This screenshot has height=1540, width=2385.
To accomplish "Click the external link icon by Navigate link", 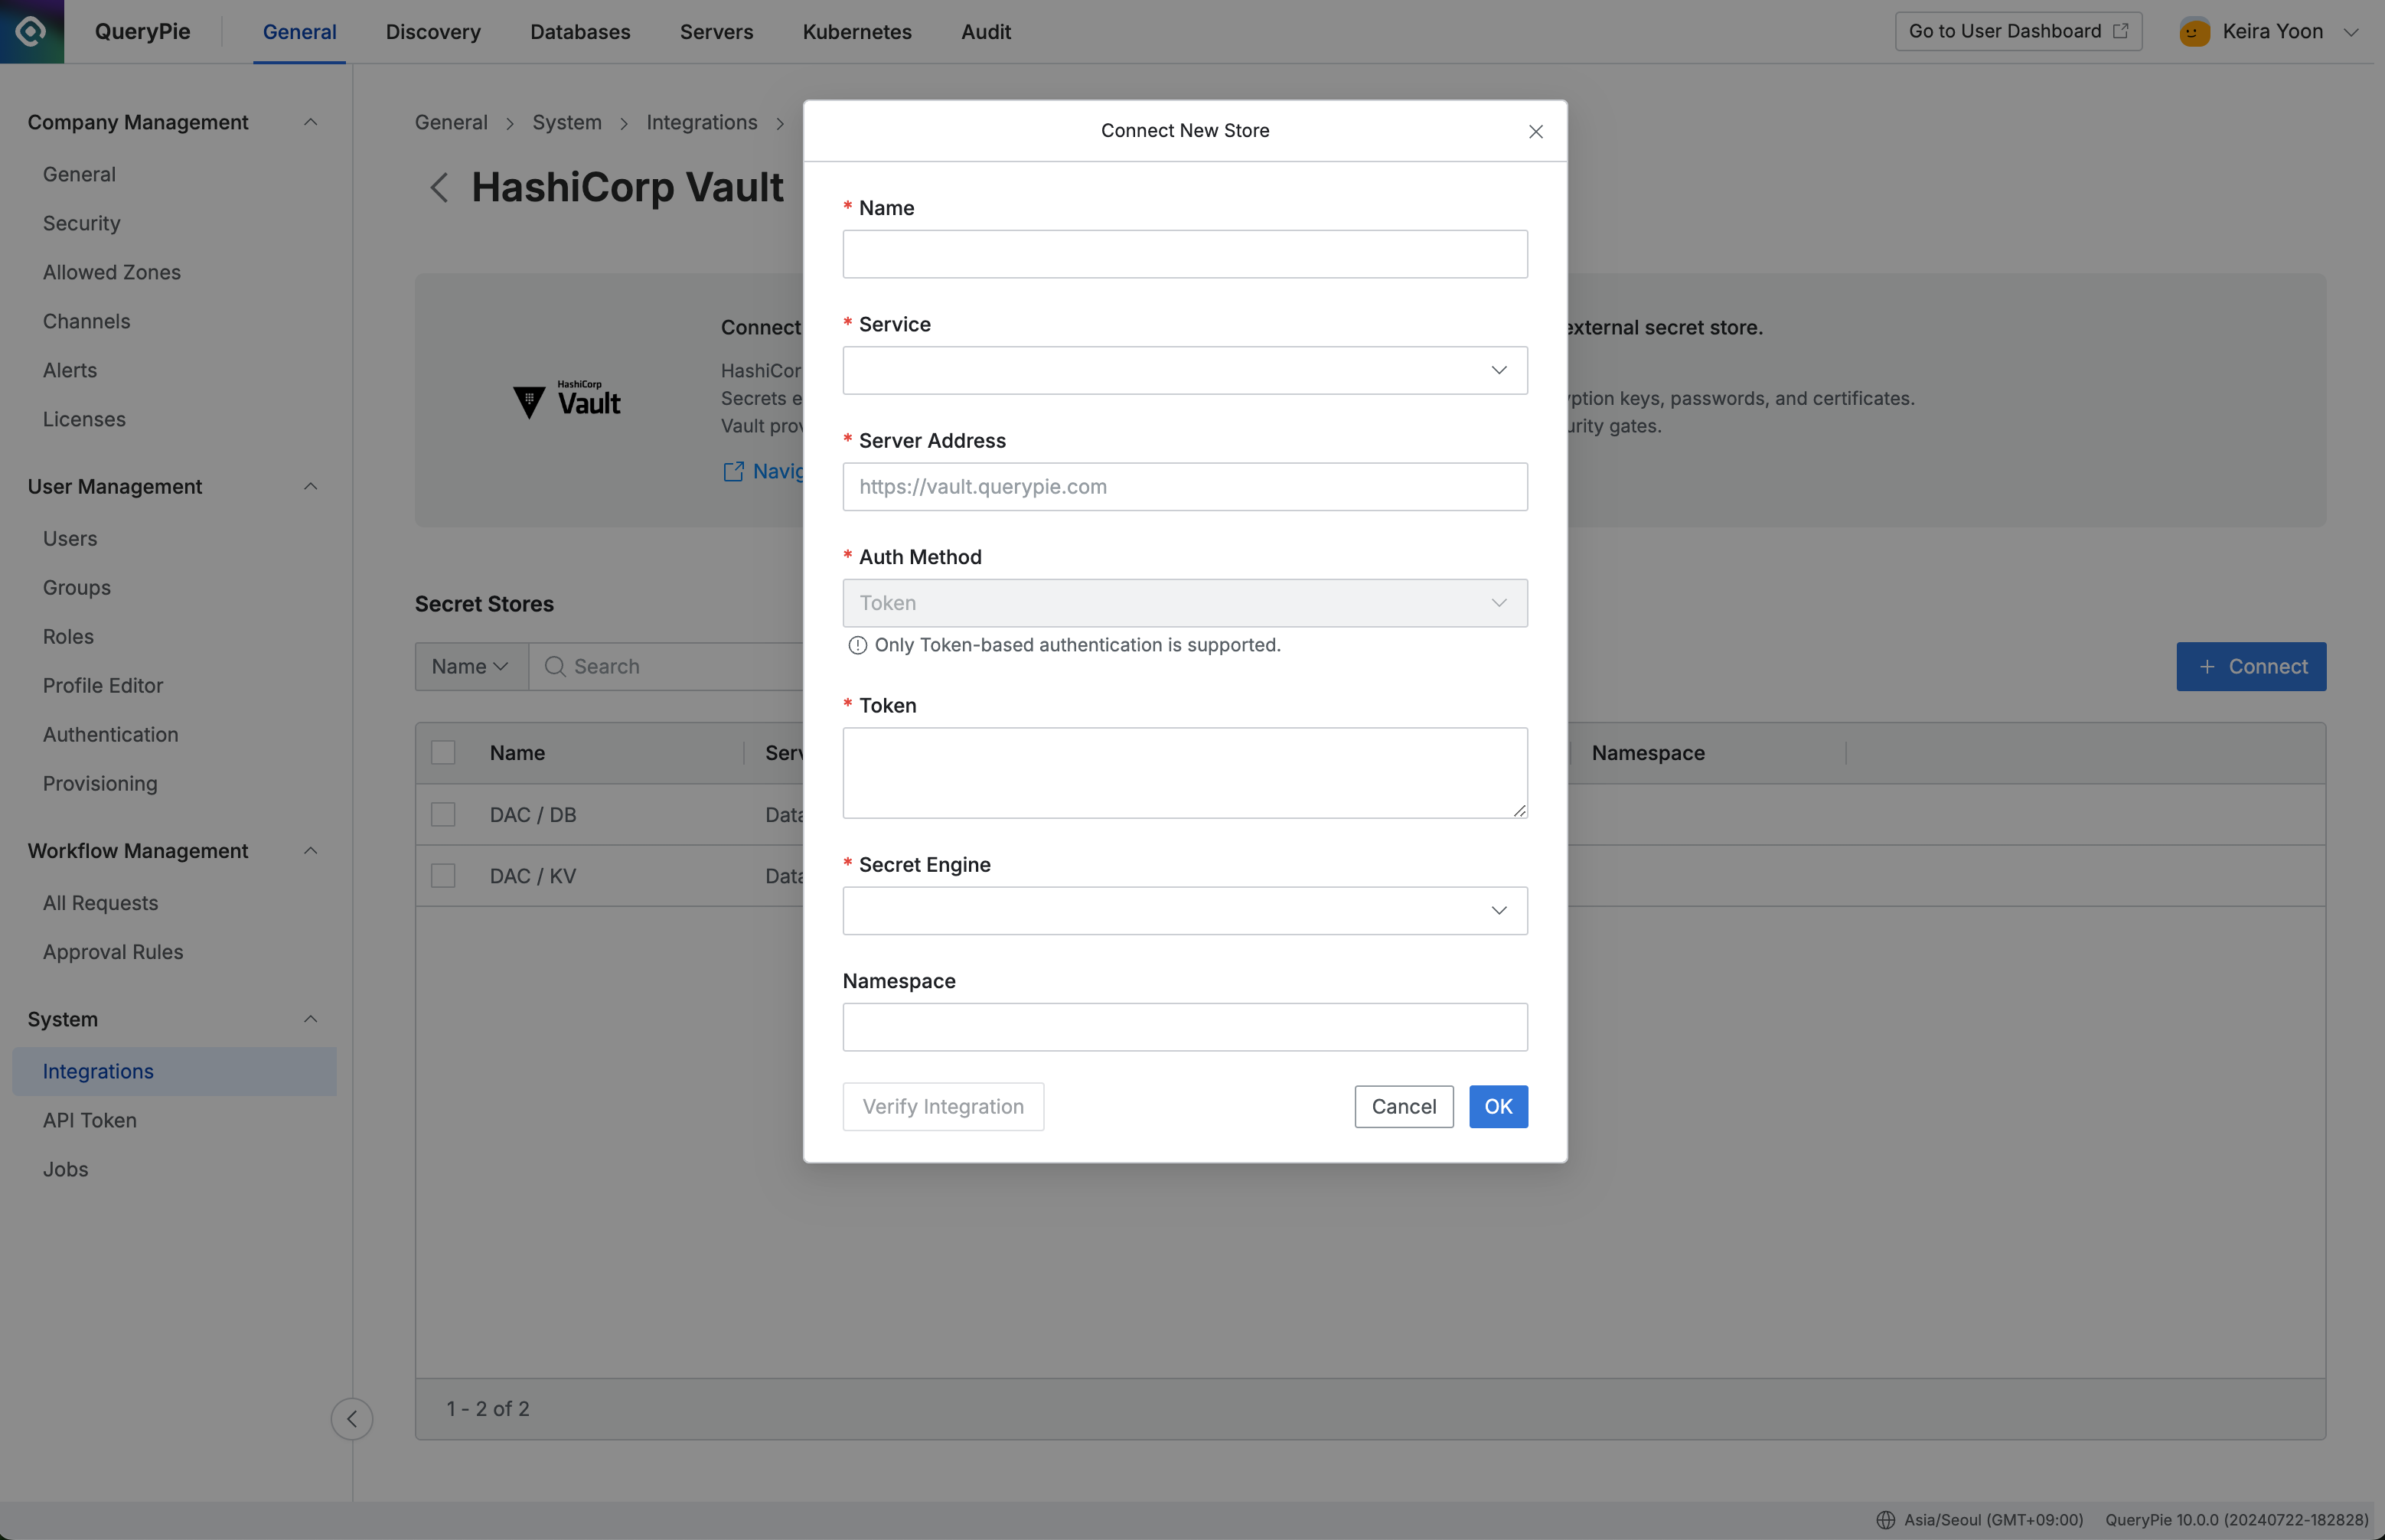I will pos(733,471).
